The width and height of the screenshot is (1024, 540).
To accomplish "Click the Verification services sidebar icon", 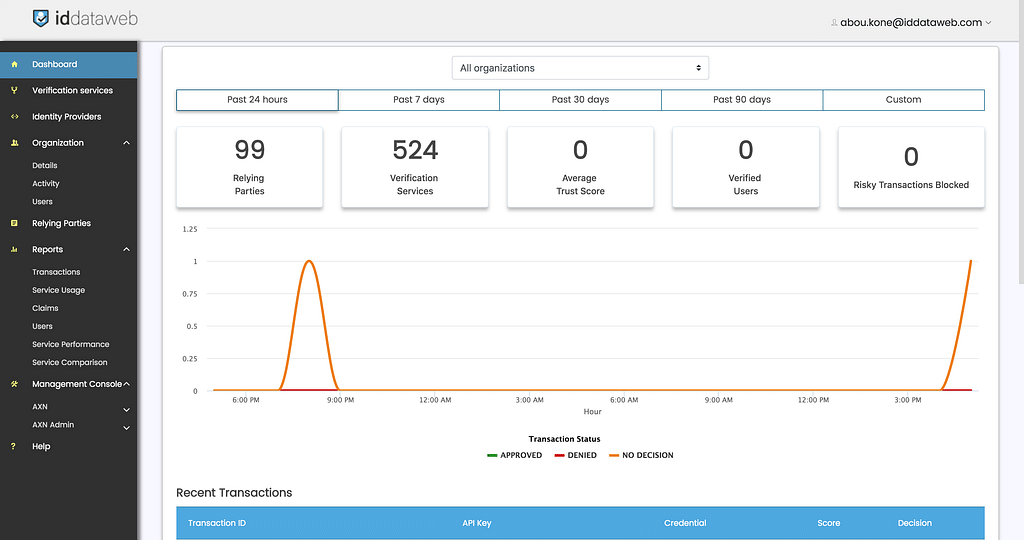I will point(14,90).
